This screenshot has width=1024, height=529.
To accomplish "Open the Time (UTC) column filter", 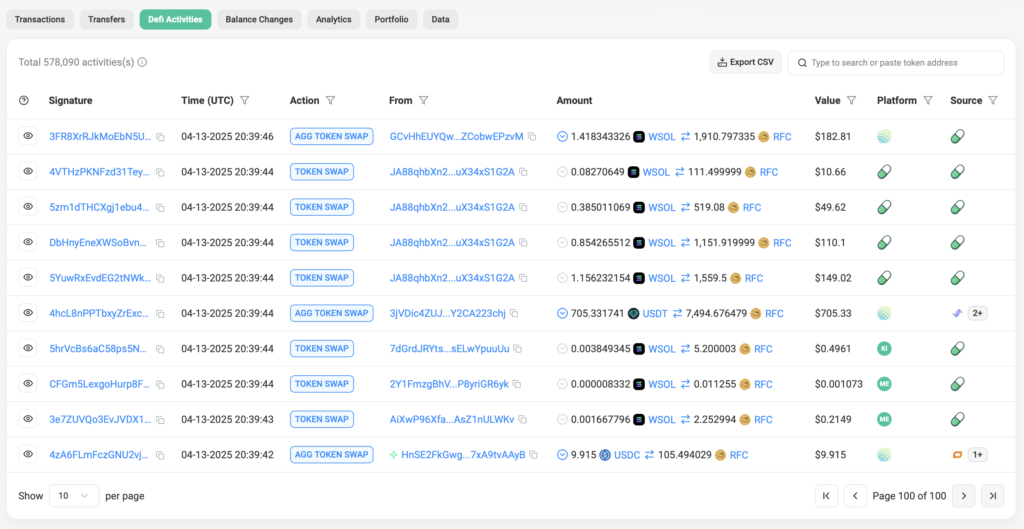I will click(x=245, y=101).
